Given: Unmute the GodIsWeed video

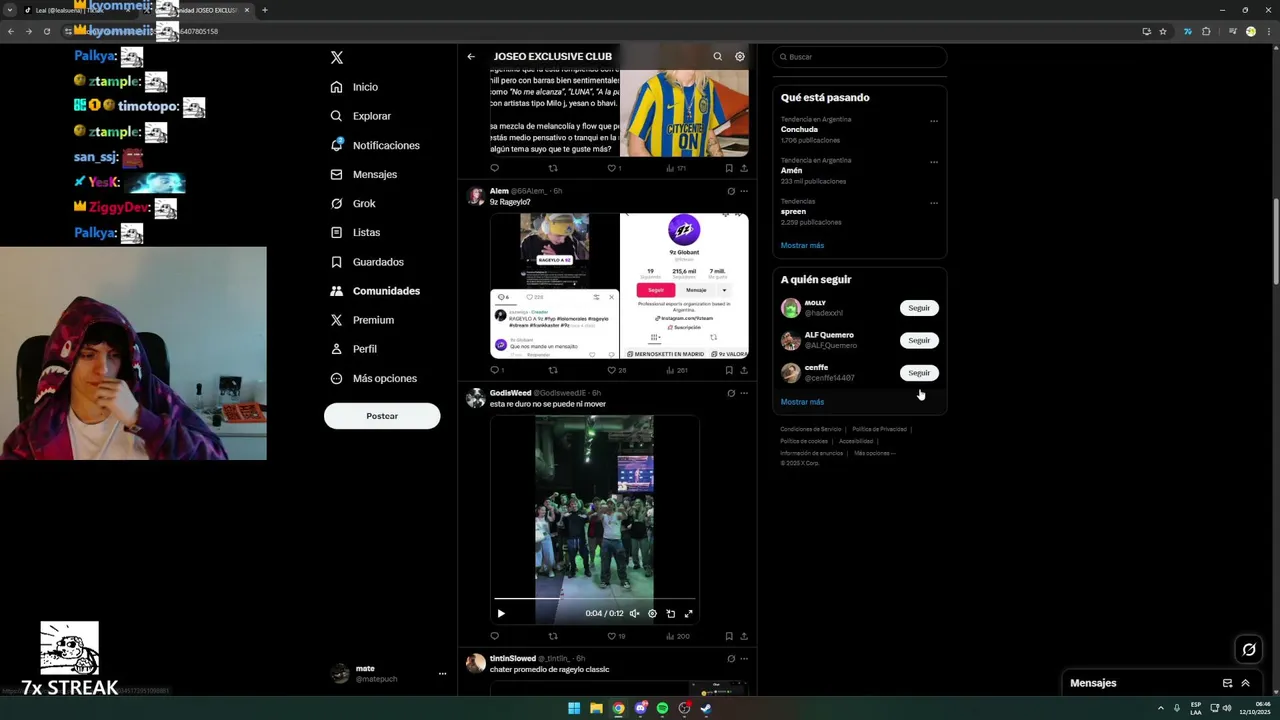Looking at the screenshot, I should pos(634,614).
